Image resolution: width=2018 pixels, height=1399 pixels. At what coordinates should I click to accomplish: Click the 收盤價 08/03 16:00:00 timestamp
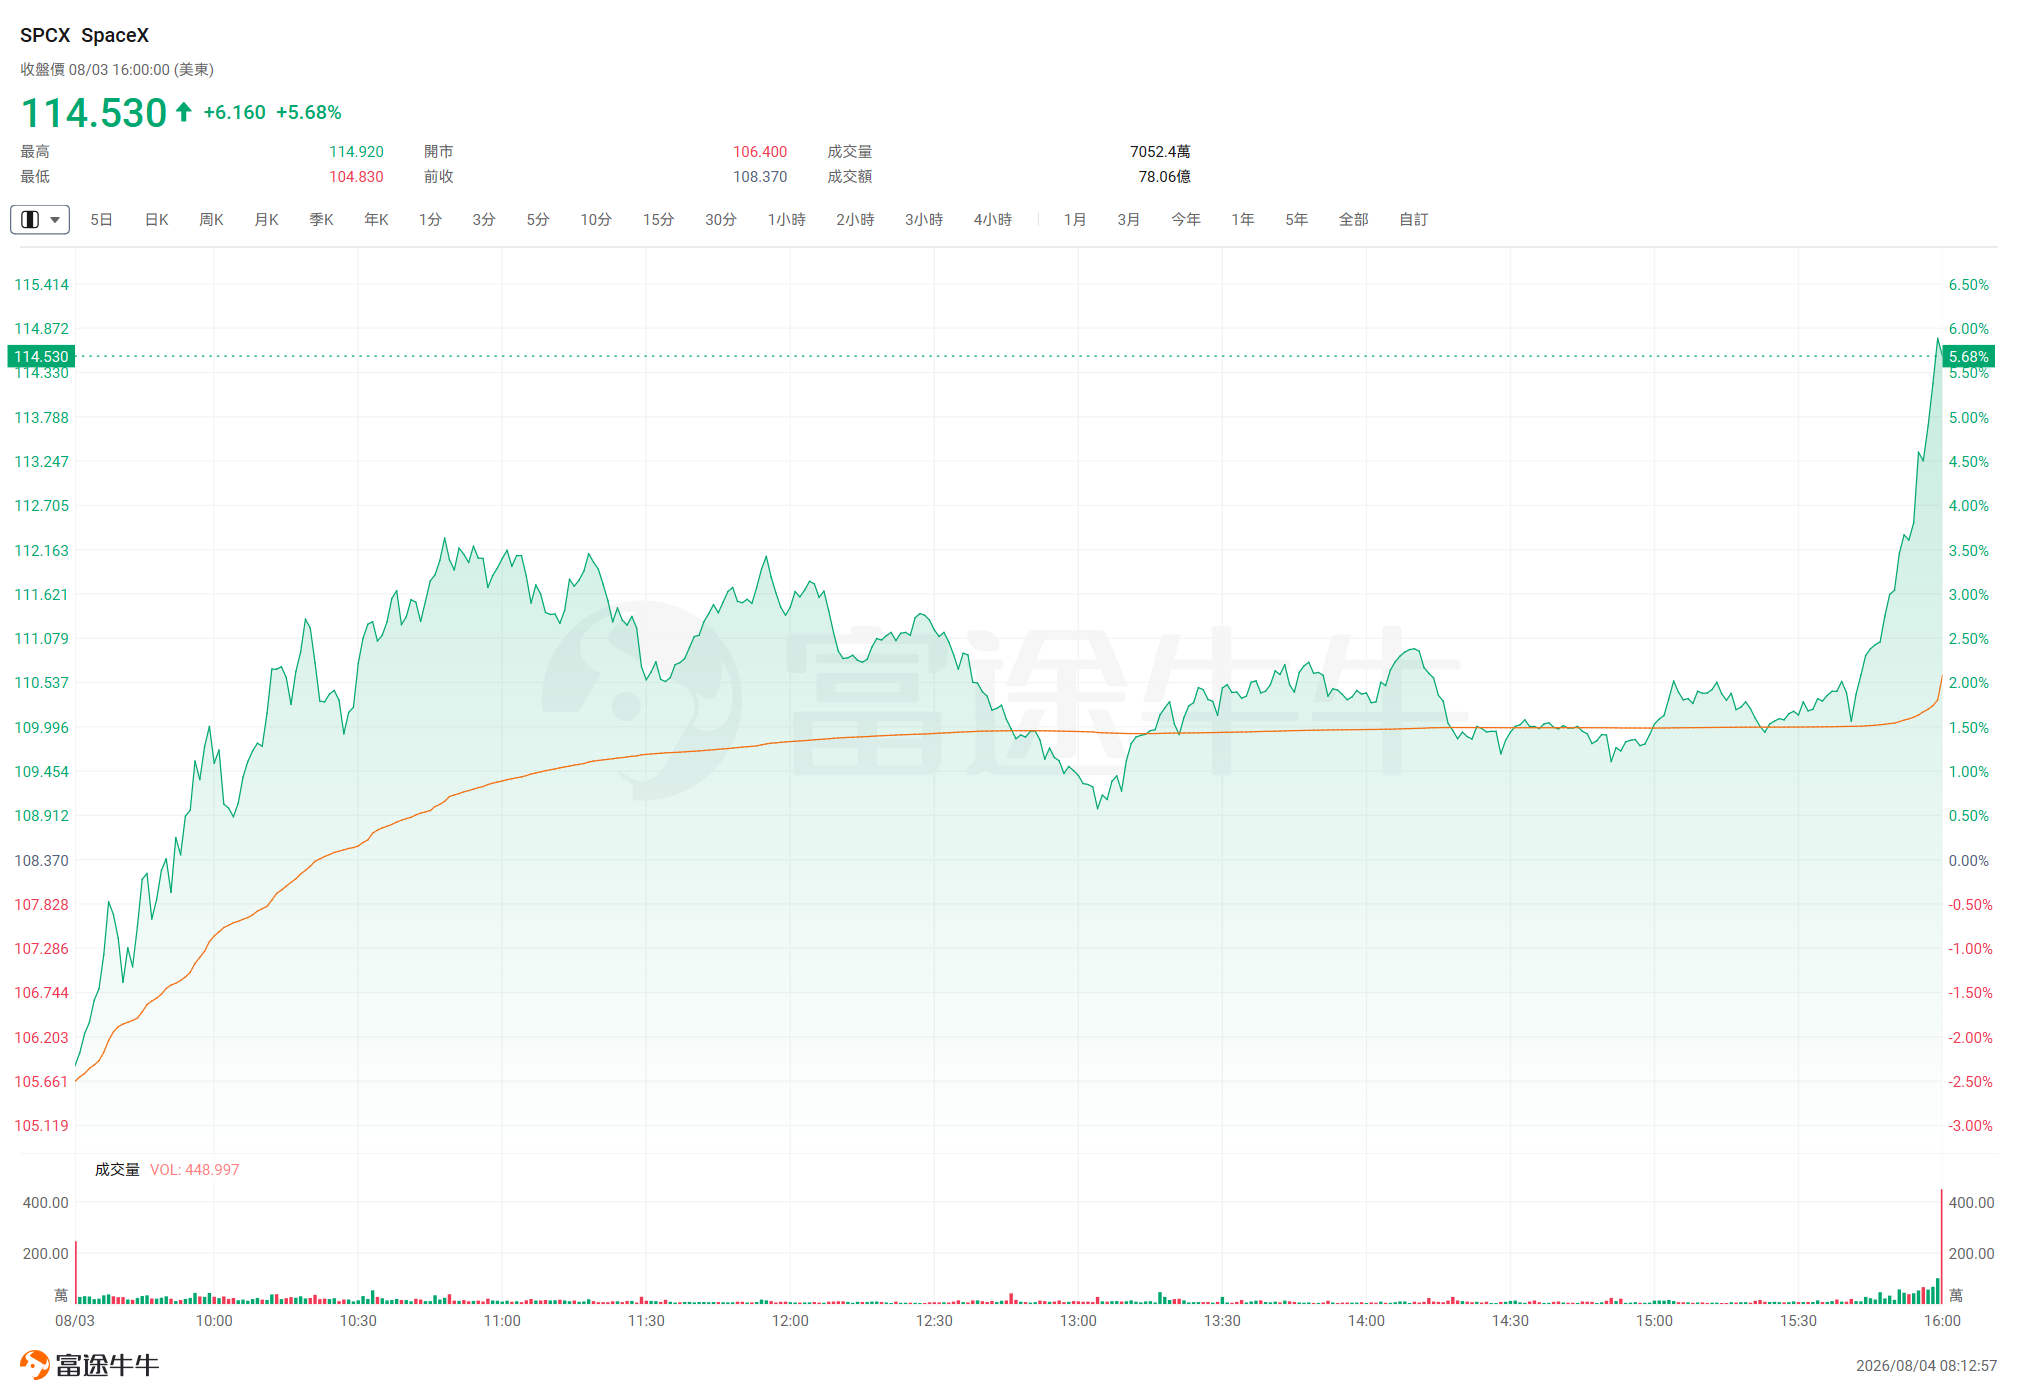coord(117,70)
